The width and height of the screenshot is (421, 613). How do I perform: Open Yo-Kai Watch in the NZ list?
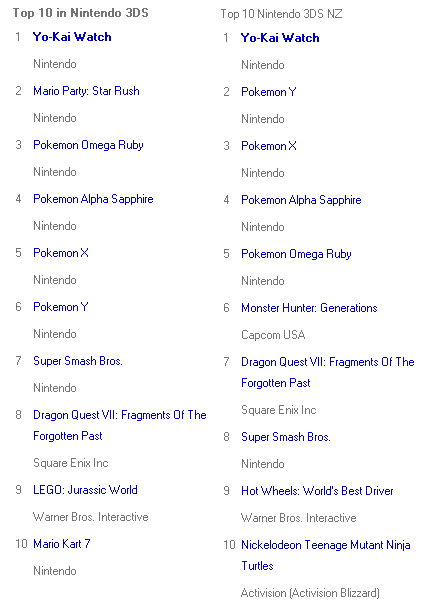280,38
